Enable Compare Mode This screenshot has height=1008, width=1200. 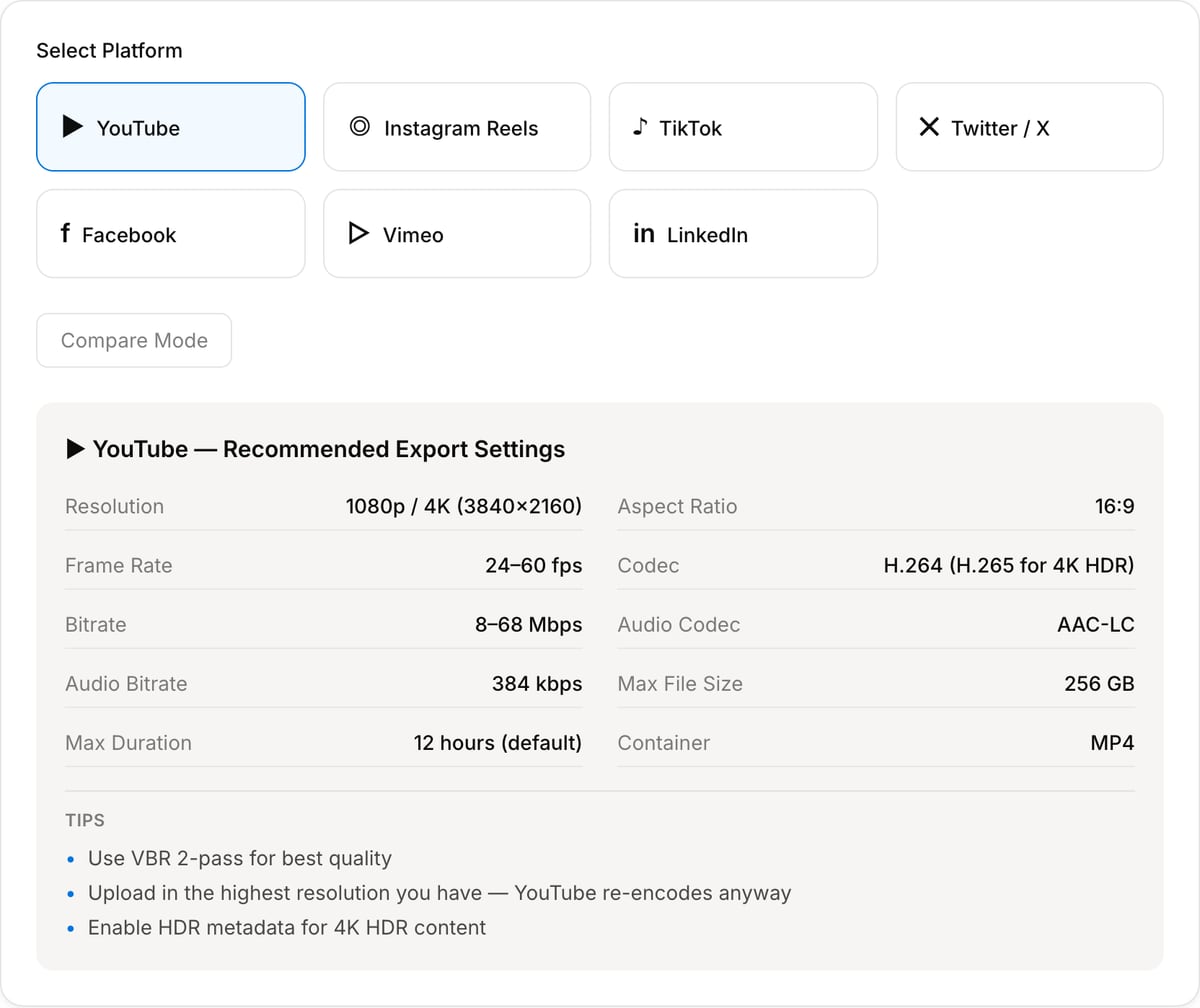134,340
